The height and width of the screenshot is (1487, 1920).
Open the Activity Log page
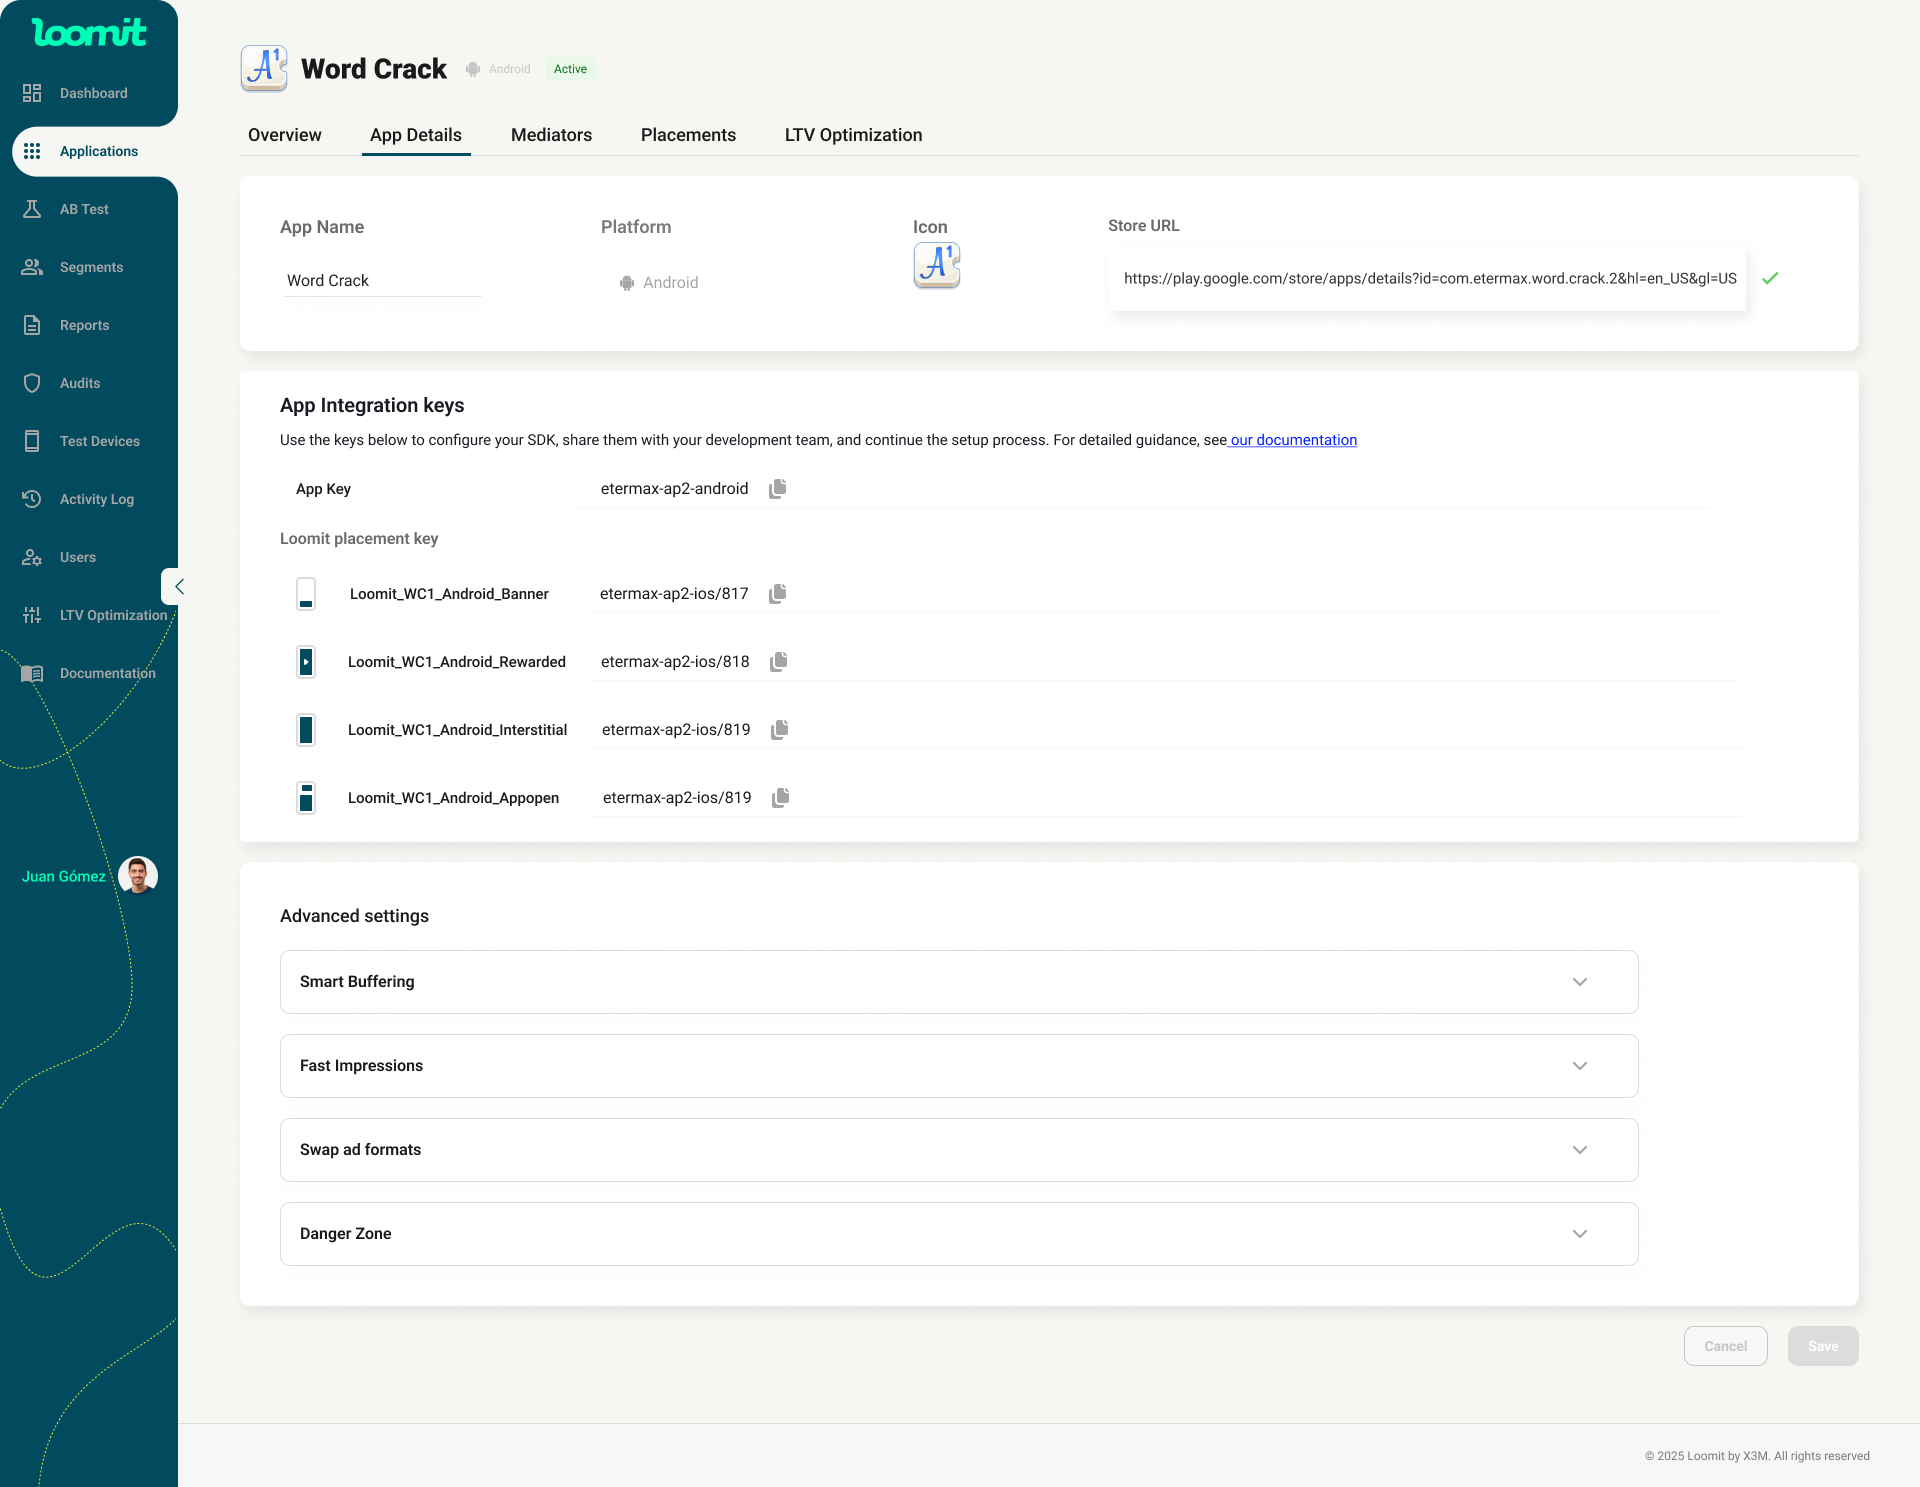(96, 499)
